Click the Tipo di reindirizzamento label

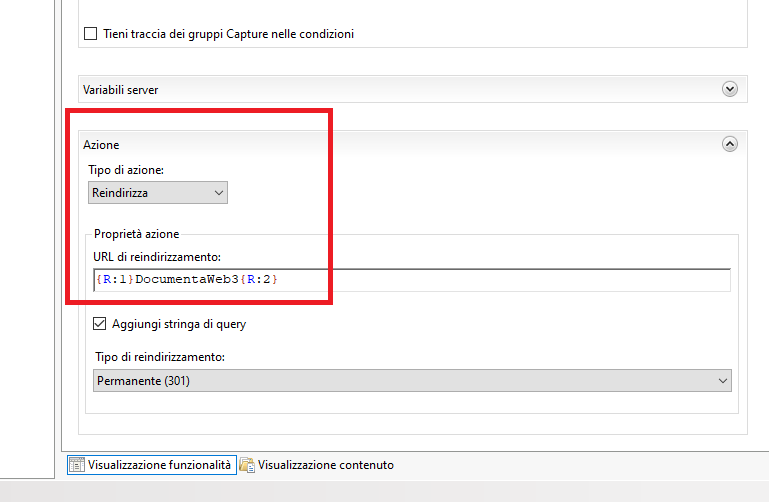pyautogui.click(x=160, y=357)
